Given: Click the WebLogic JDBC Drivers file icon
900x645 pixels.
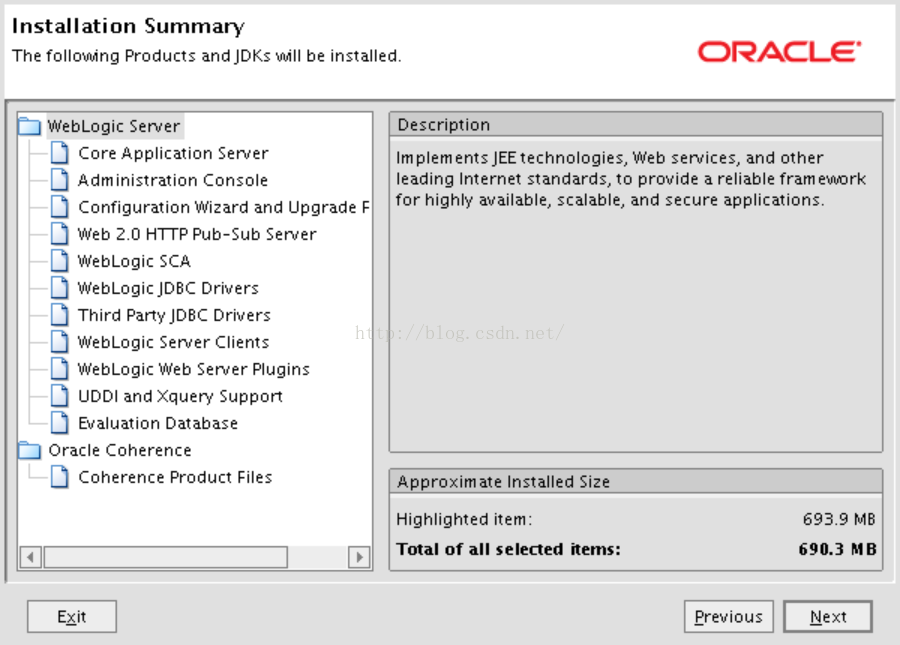Looking at the screenshot, I should coord(60,288).
